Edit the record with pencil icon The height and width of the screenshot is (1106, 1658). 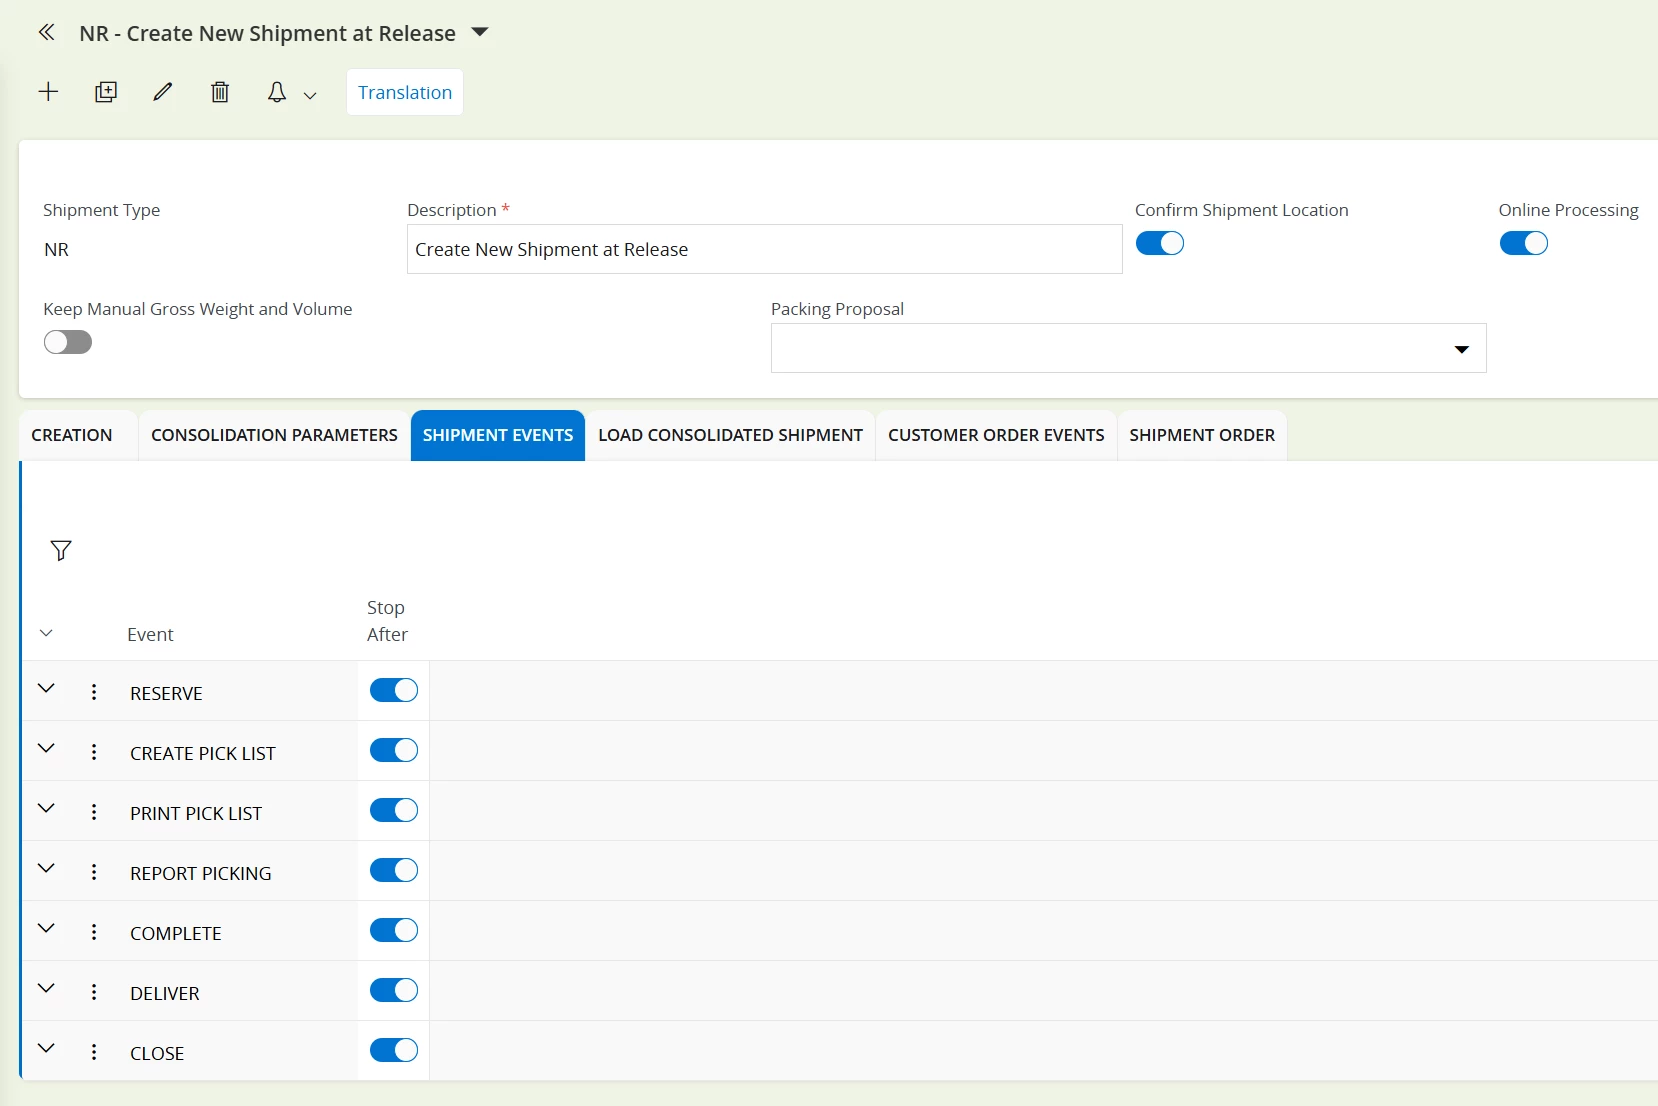point(163,92)
